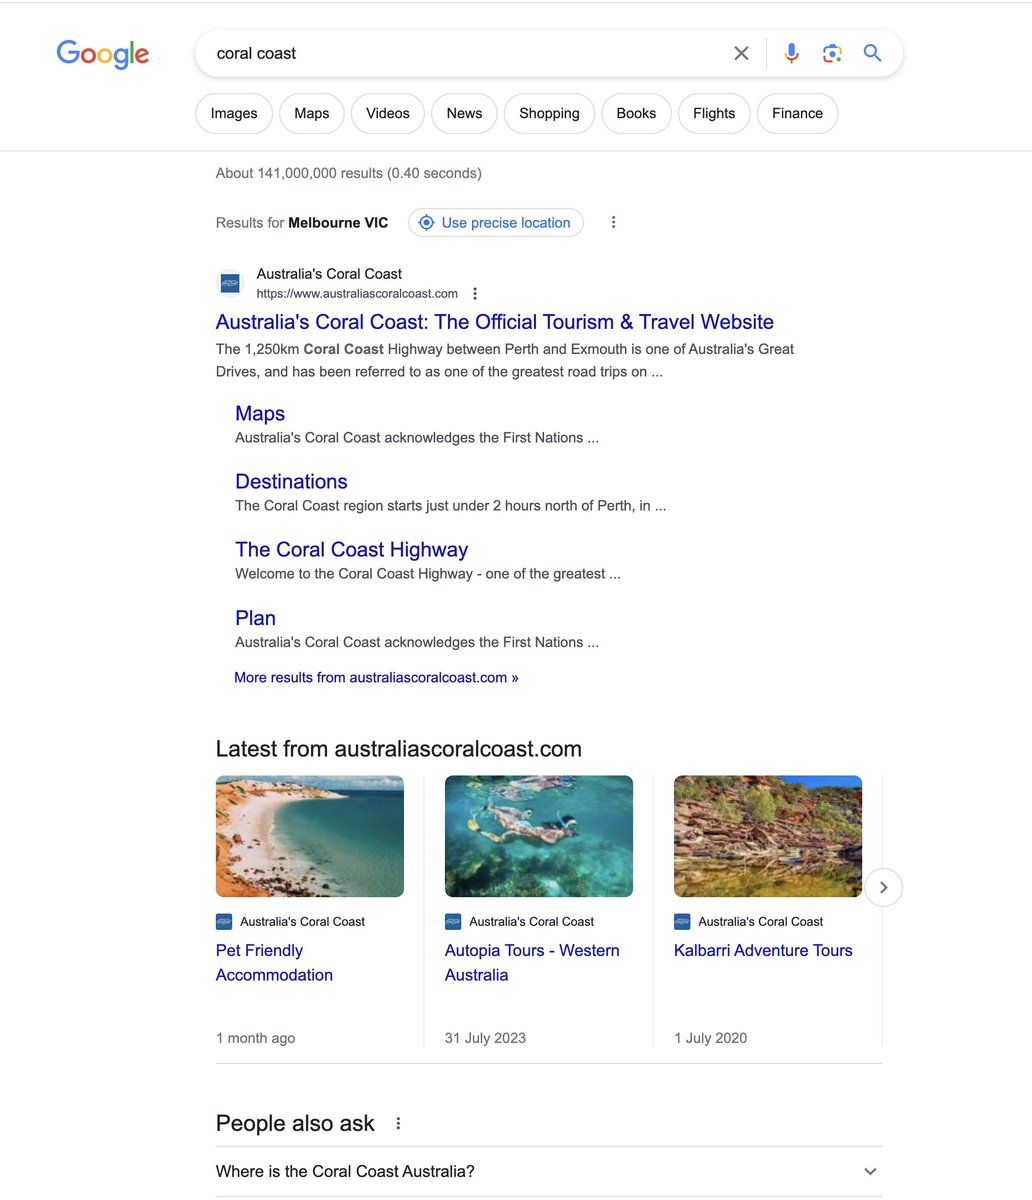Click Australia's Coral Coast site favicon

click(230, 283)
